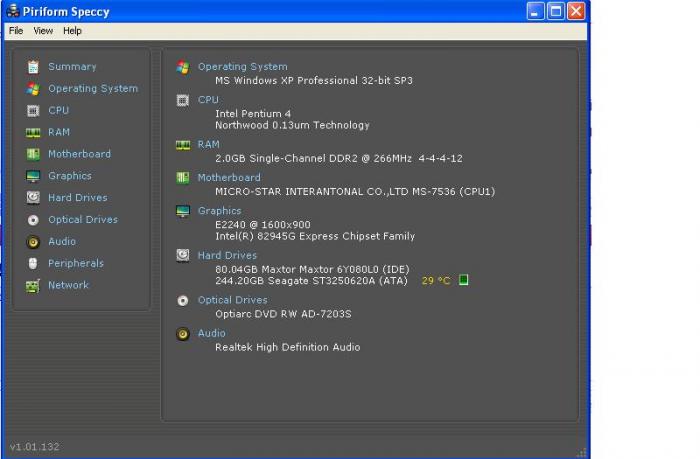The image size is (700, 459).
Task: Click the Motherboard icon in sidebar
Action: tap(33, 154)
